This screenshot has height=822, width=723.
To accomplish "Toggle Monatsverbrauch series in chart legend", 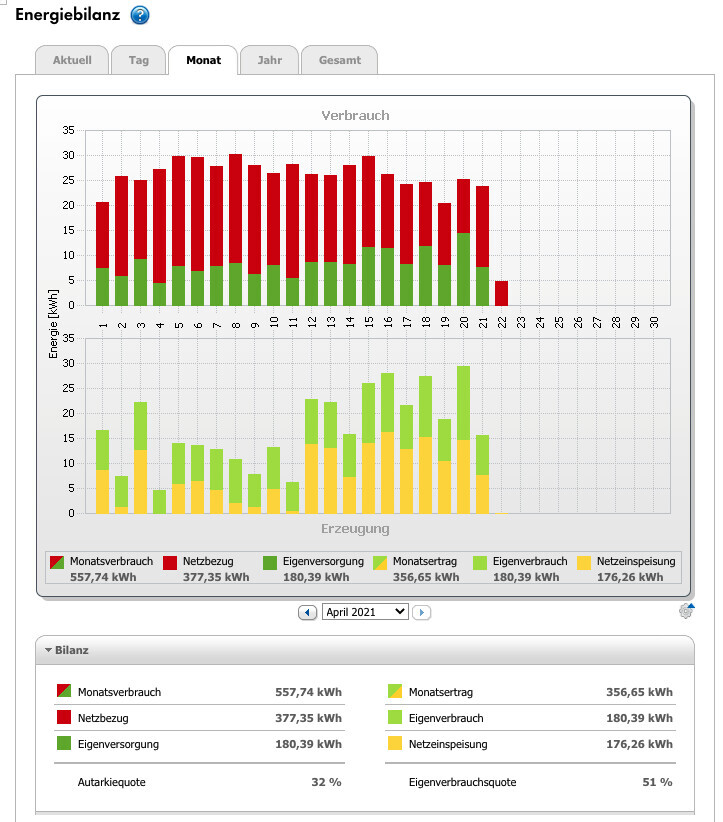I will coord(58,562).
